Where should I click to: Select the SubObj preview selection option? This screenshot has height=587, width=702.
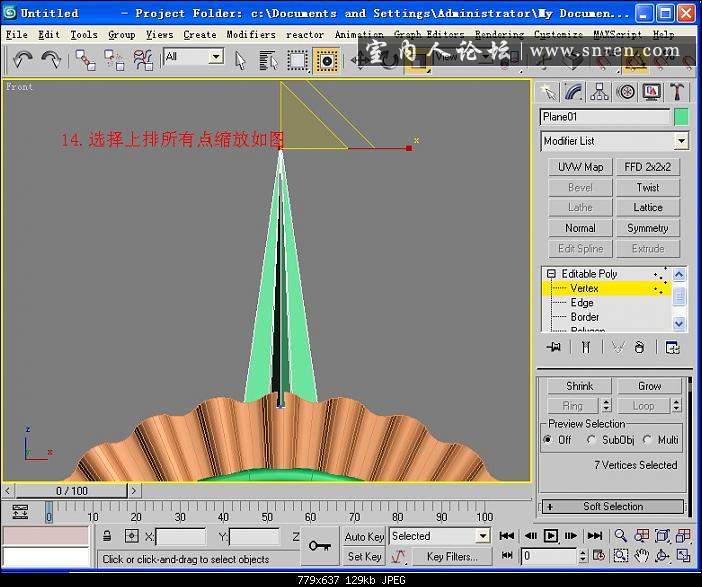click(x=592, y=440)
